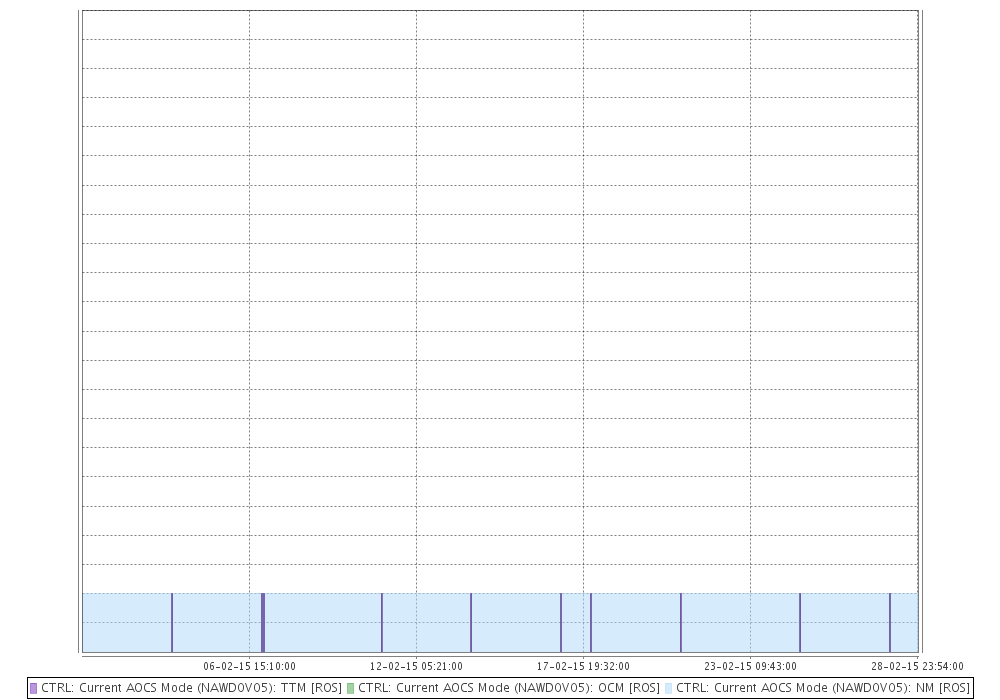Image resolution: width=1000 pixels, height=700 pixels.
Task: Click the axis label 06-02-15 15:10:00
Action: (249, 666)
